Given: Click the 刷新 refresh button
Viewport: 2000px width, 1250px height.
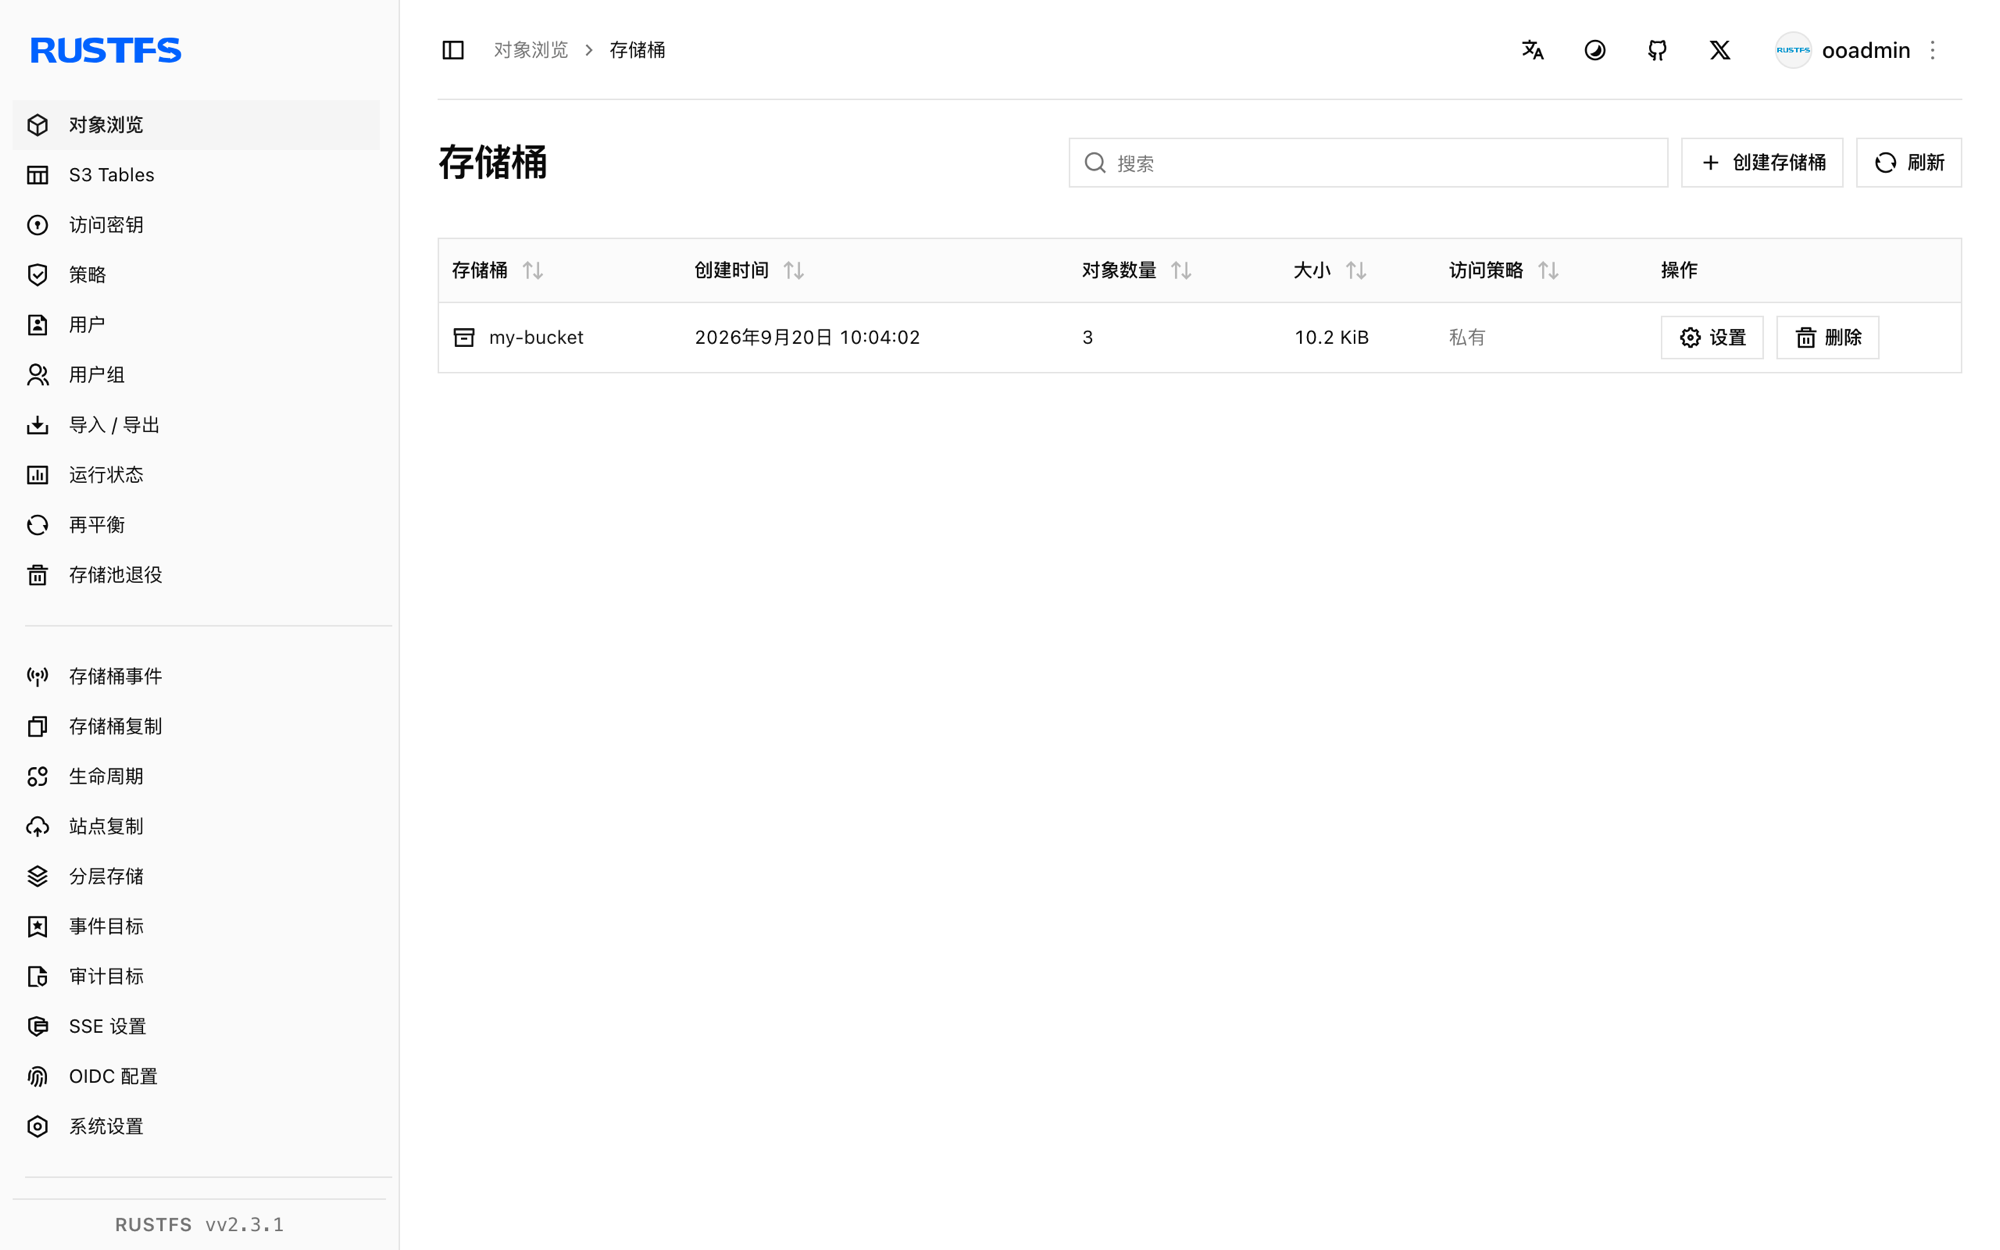Looking at the screenshot, I should tap(1908, 163).
